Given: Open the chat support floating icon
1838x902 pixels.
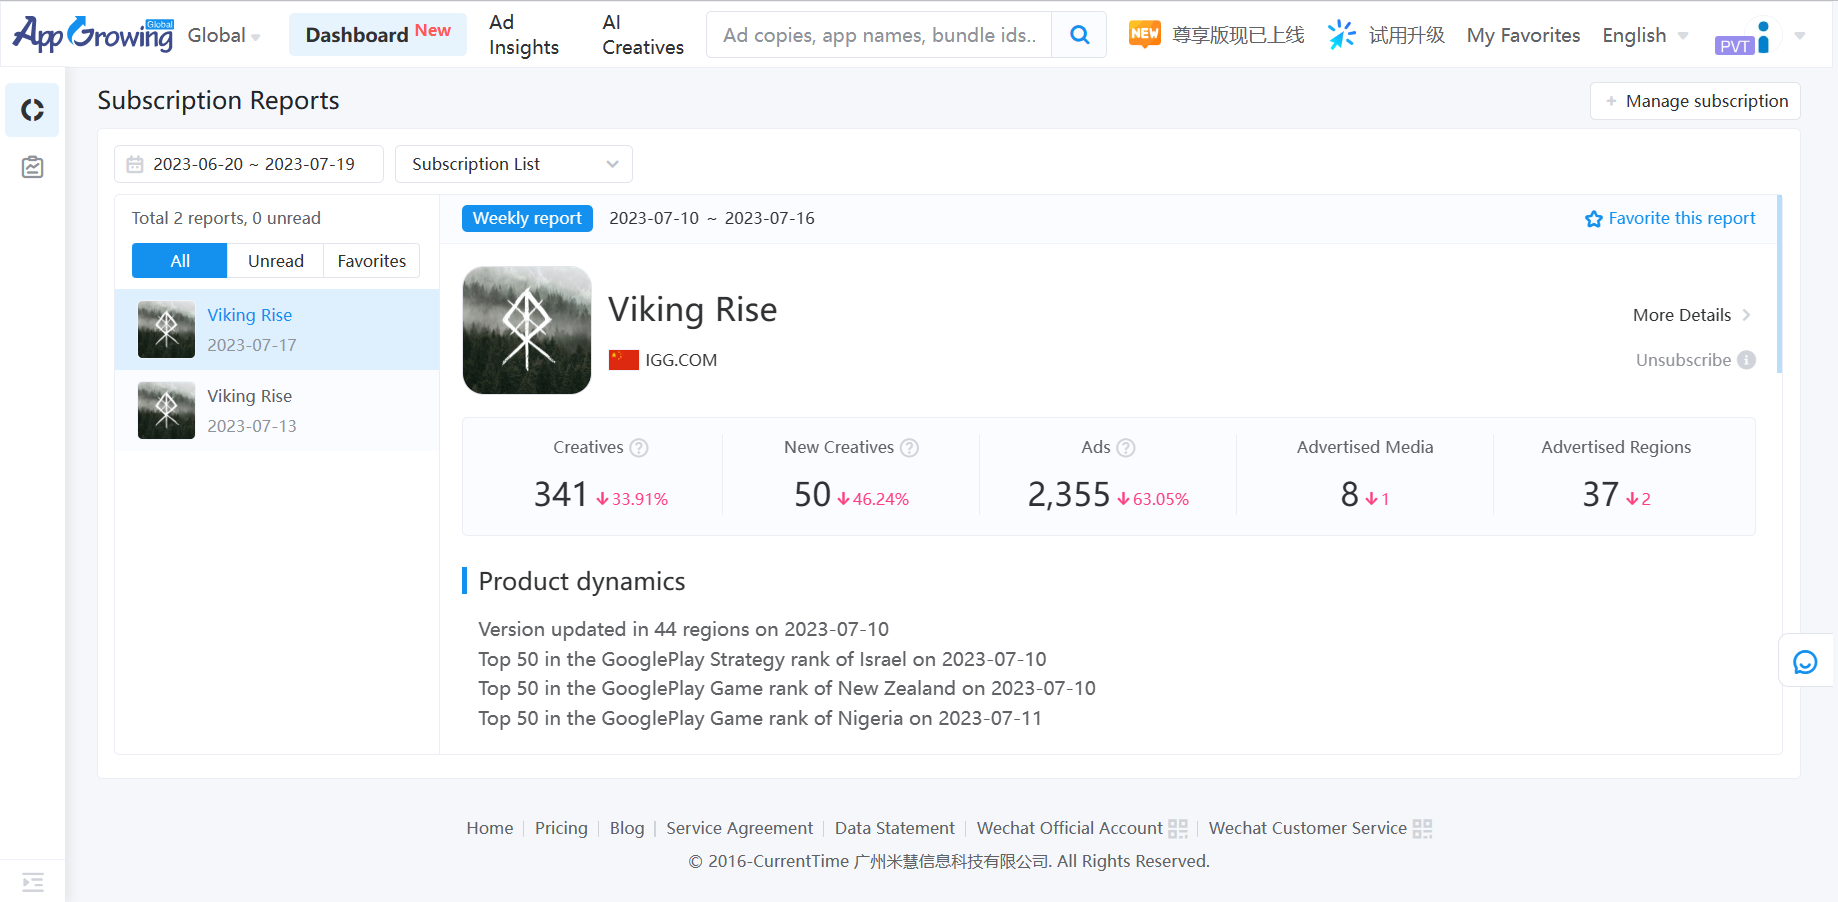Looking at the screenshot, I should tap(1805, 662).
